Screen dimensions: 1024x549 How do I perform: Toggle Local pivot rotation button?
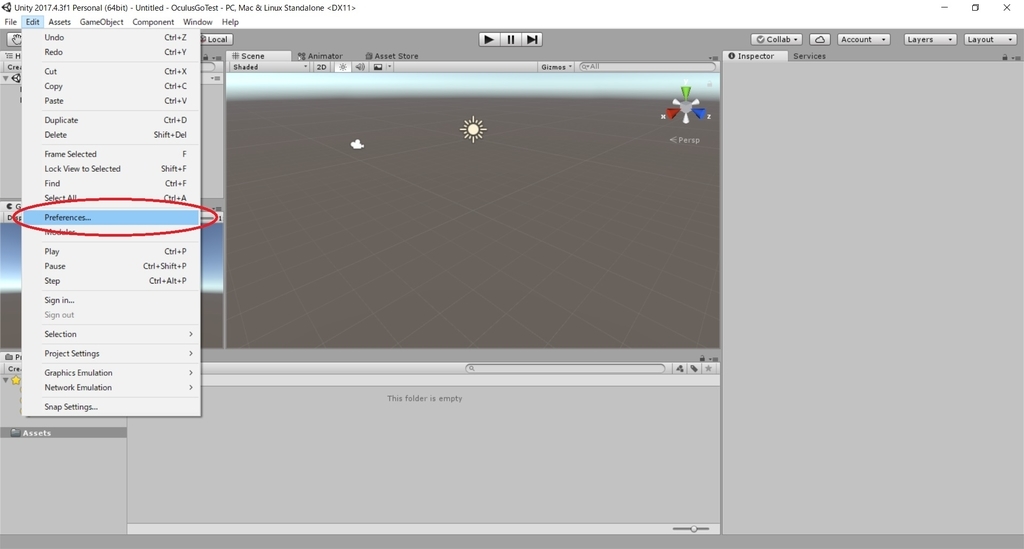pyautogui.click(x=216, y=39)
